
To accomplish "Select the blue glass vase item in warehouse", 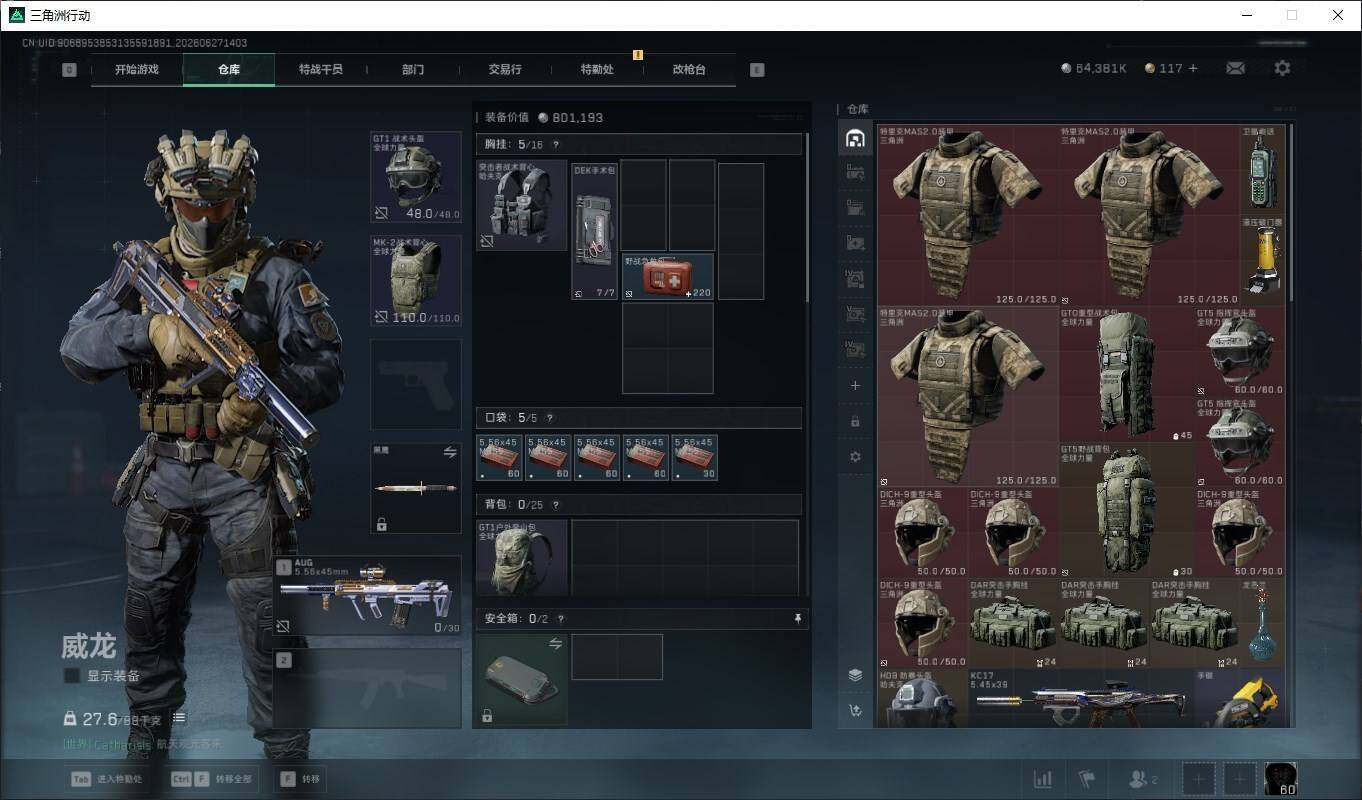I will pos(1262,623).
